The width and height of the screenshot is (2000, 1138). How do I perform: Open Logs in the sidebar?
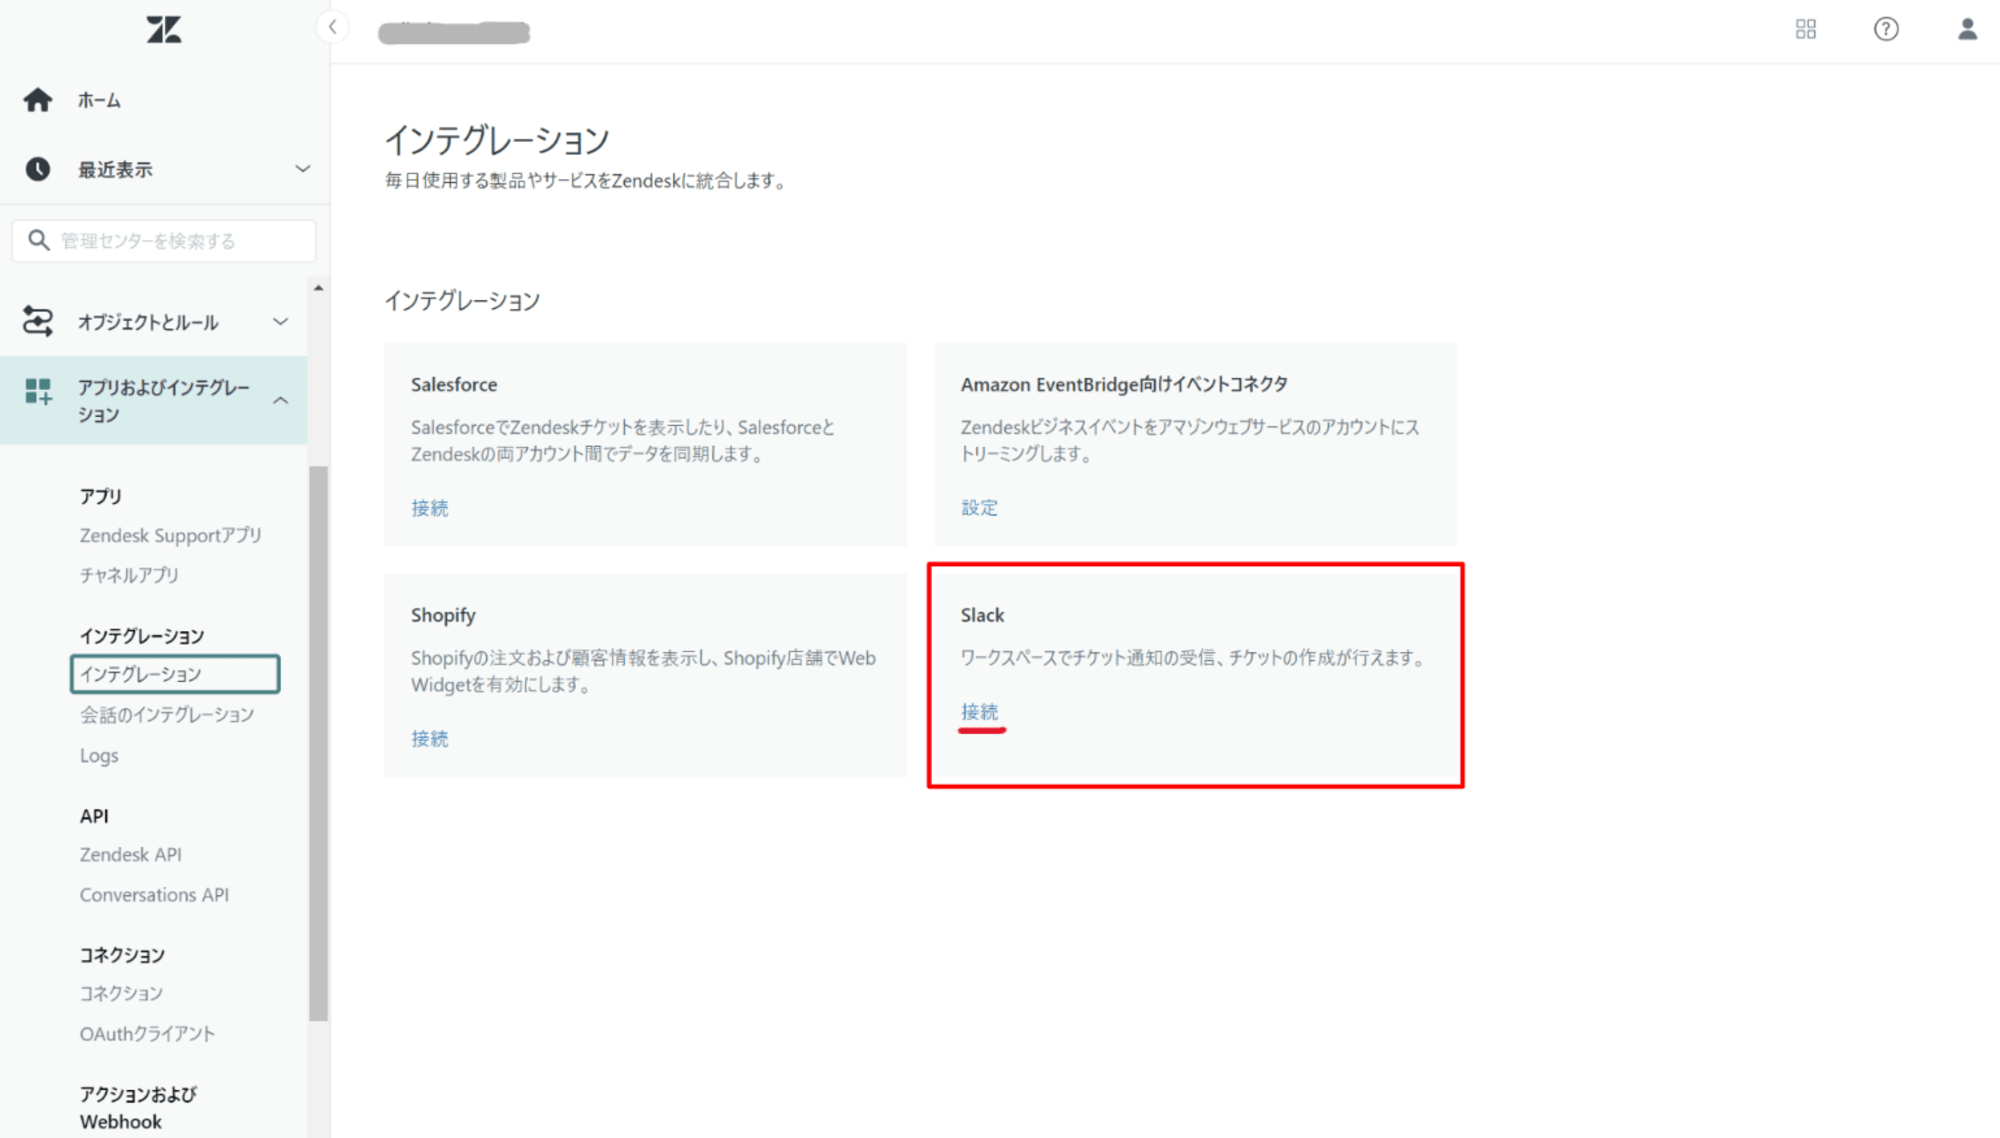tap(99, 756)
